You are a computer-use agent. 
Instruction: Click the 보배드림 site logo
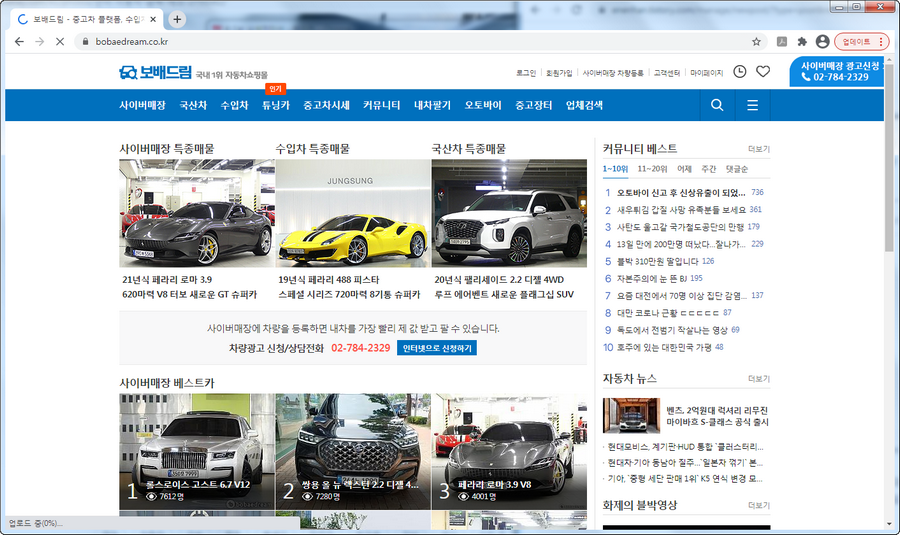155,72
